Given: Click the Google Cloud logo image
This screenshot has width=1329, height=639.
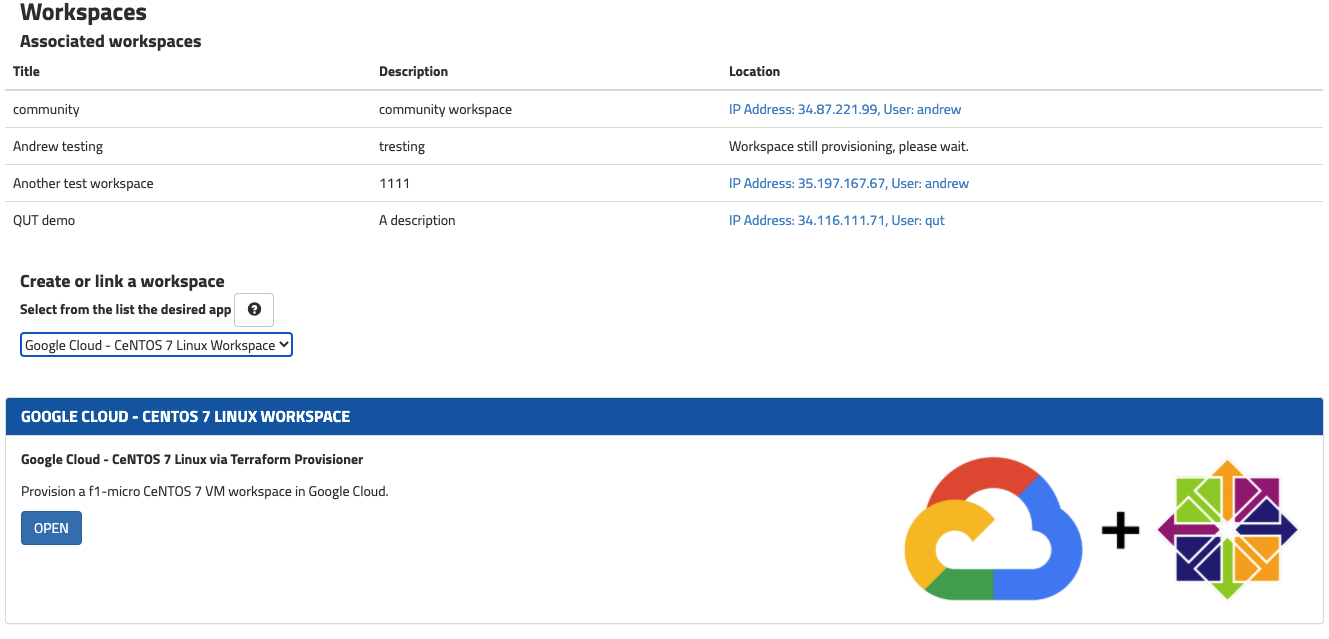Looking at the screenshot, I should [x=993, y=528].
